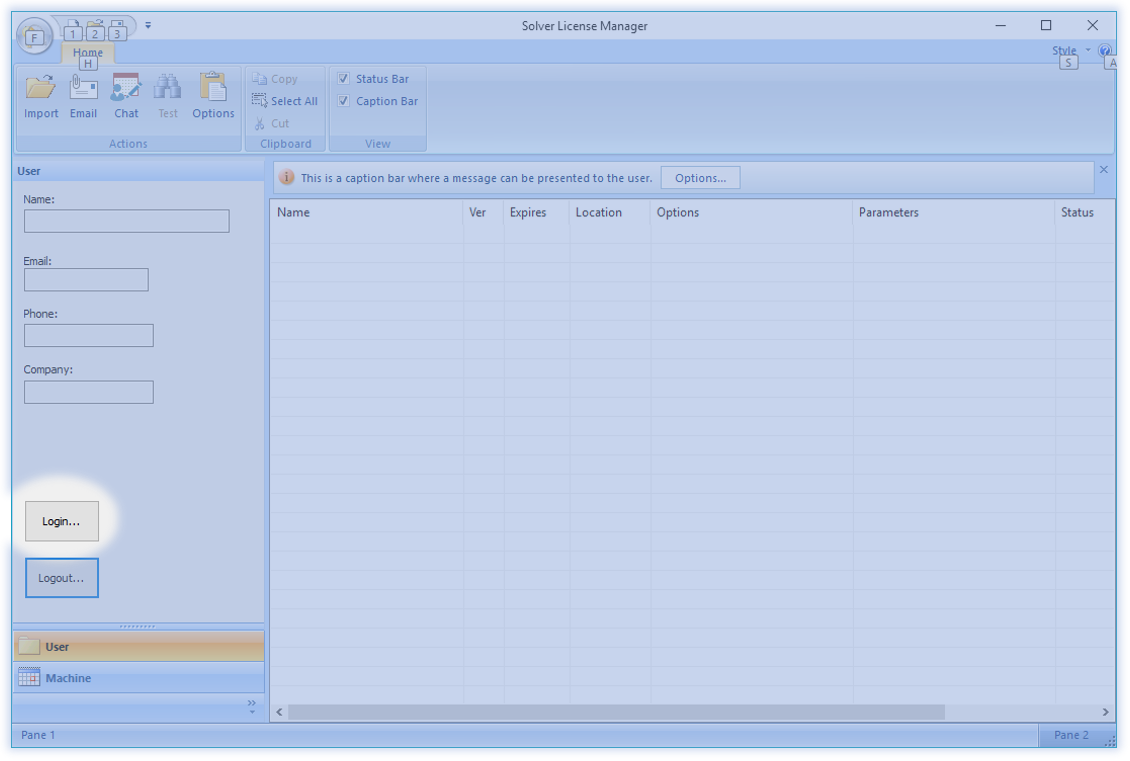Click the quick access icon with keytip 2

pos(95,30)
